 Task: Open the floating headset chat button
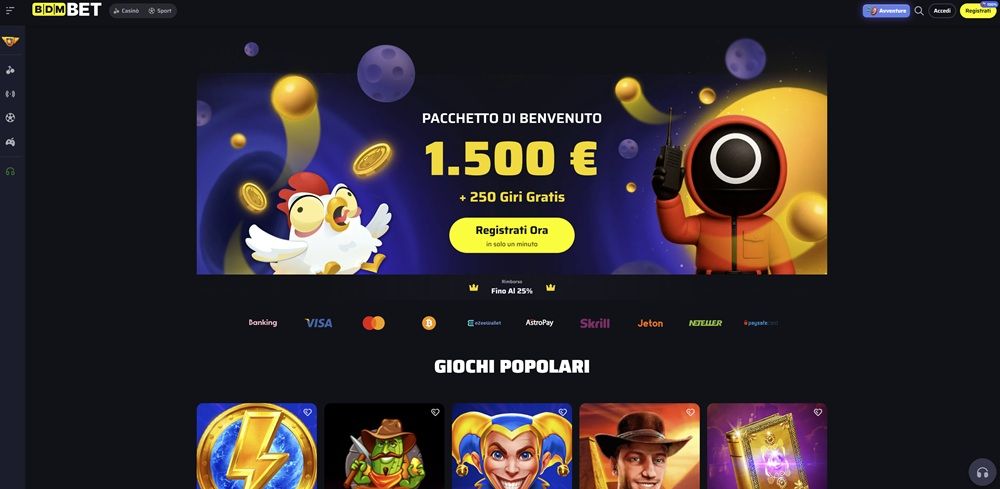click(982, 472)
